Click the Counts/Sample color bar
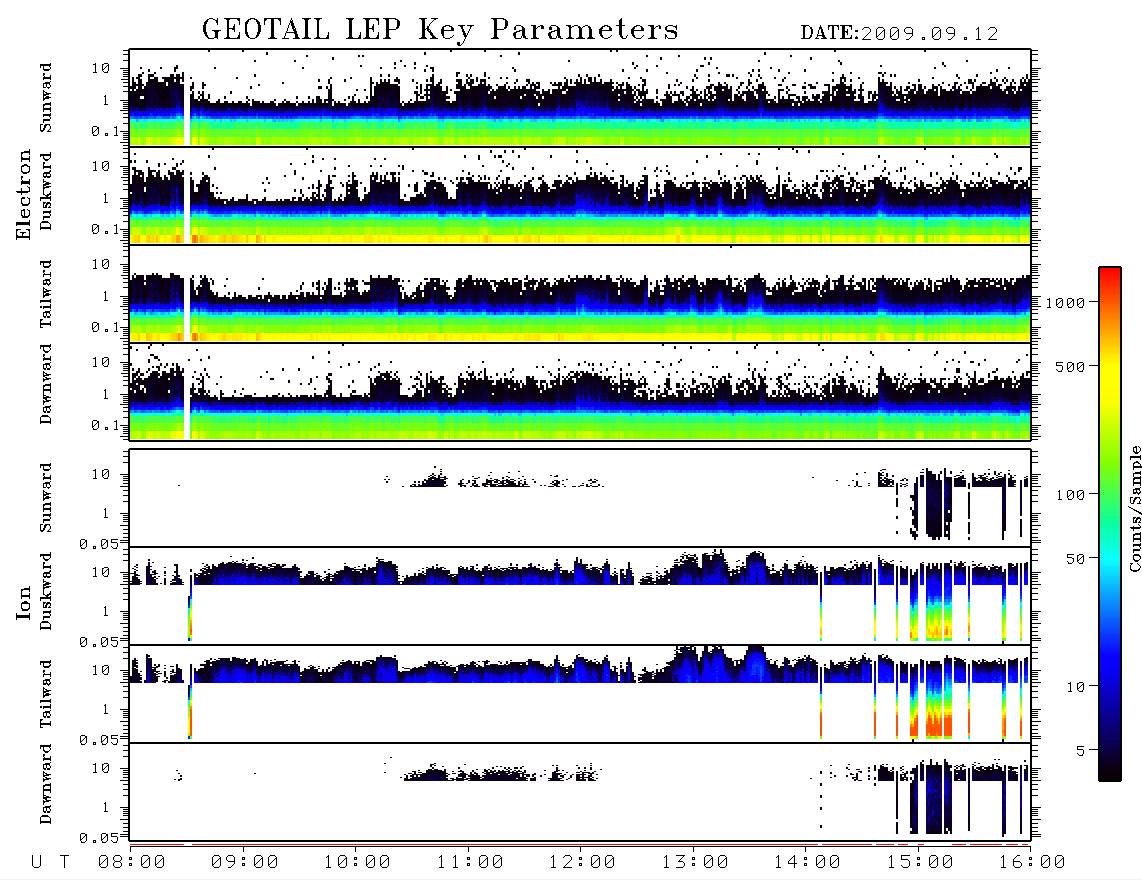This screenshot has width=1142, height=880. point(1110,524)
